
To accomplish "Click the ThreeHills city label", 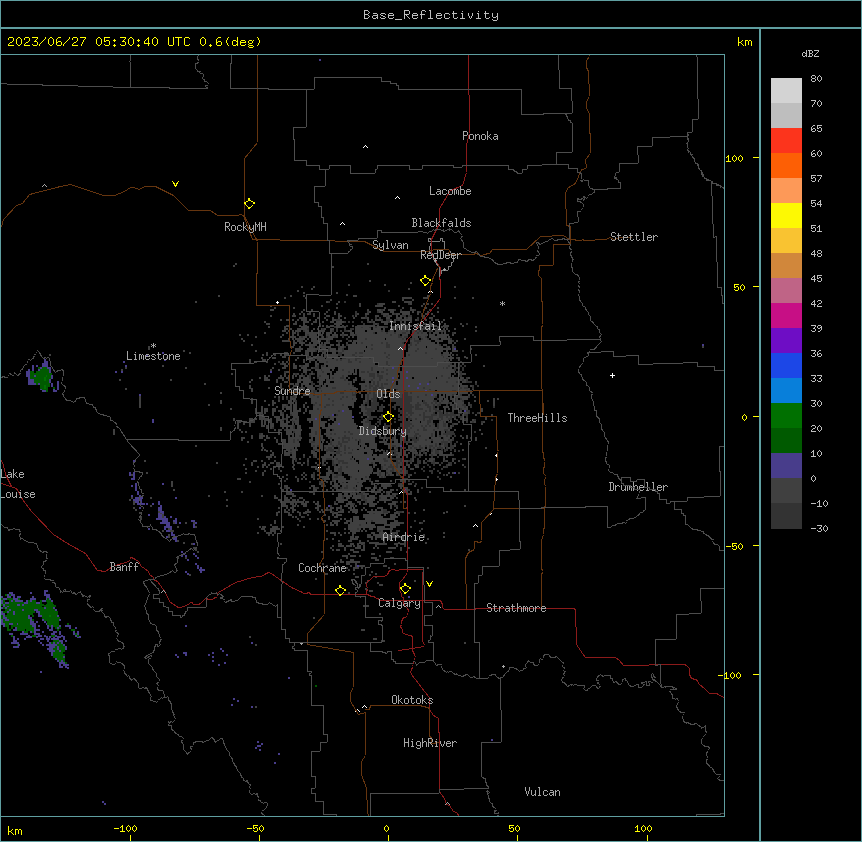I will click(x=537, y=418).
